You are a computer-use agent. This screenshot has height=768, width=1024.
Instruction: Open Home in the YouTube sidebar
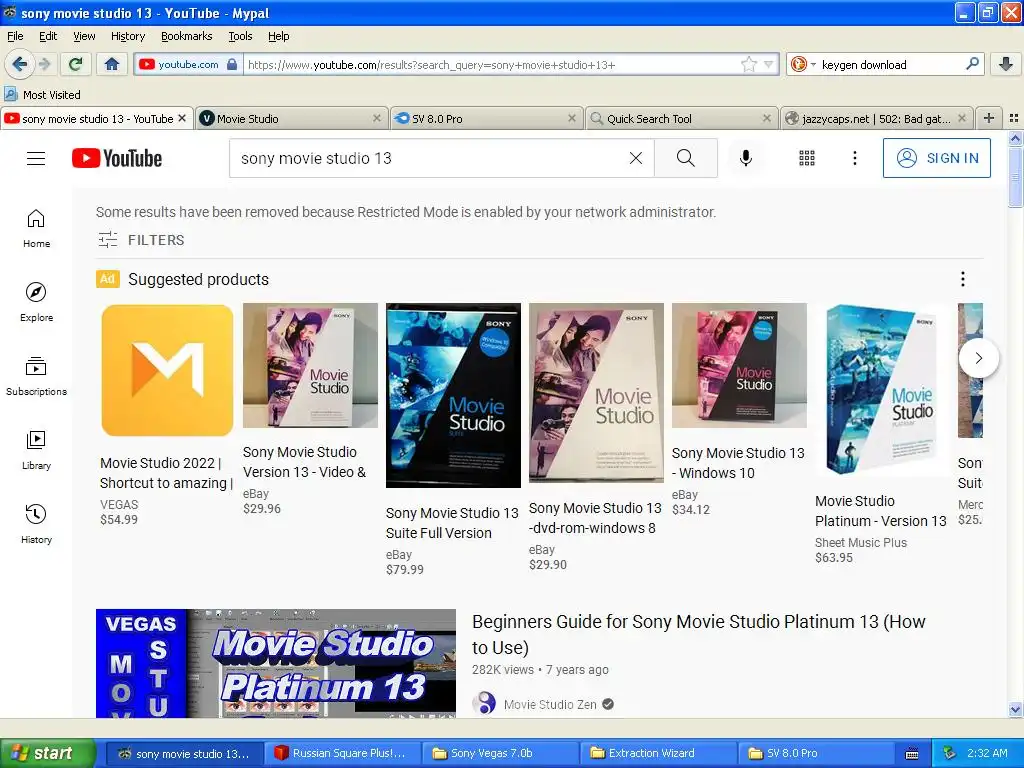(x=36, y=229)
